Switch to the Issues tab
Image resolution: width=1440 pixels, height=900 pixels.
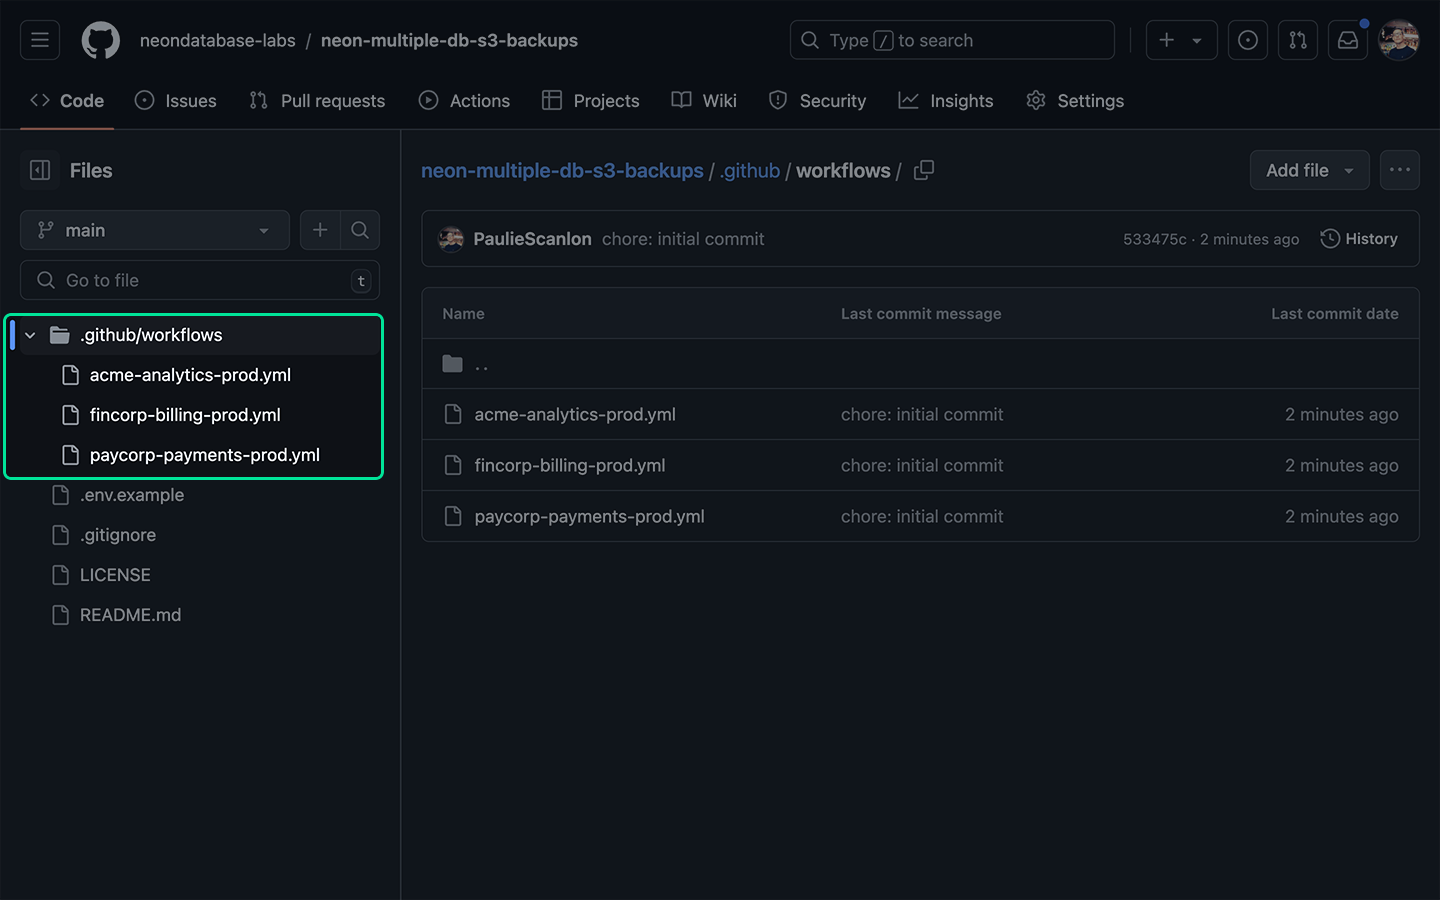(x=176, y=101)
